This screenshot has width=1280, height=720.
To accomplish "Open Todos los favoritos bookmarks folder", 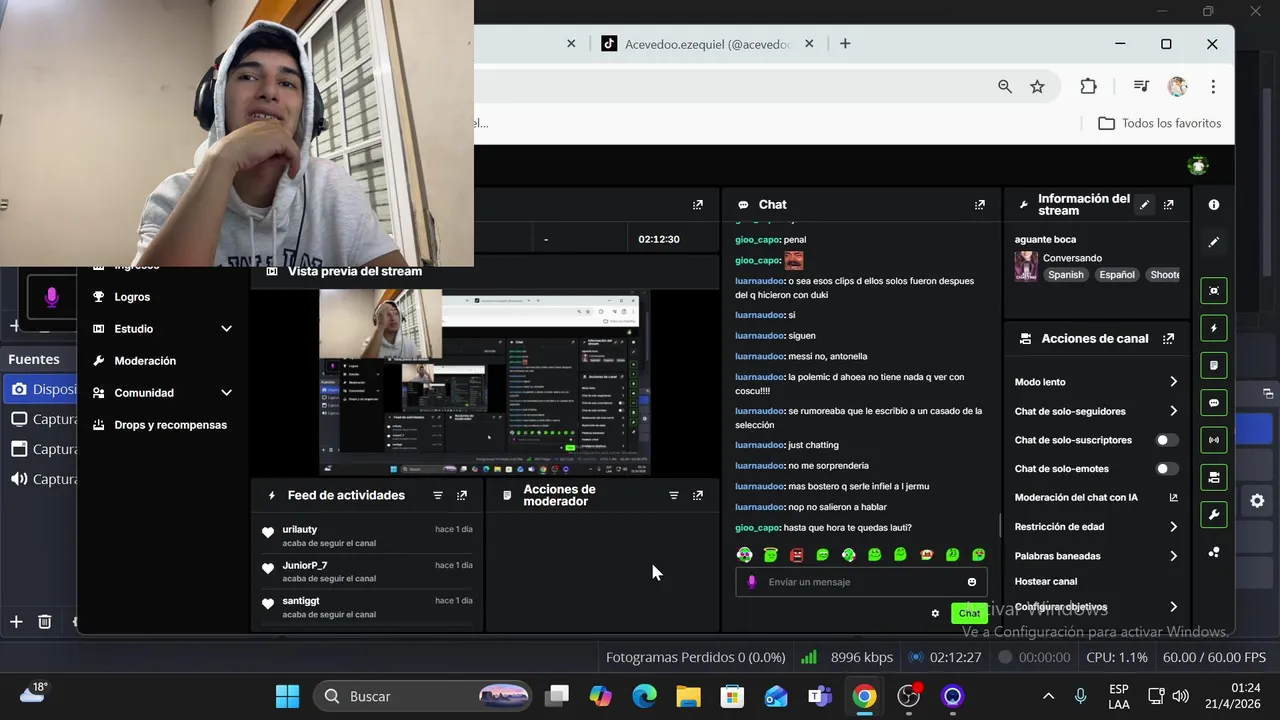I will point(1160,123).
